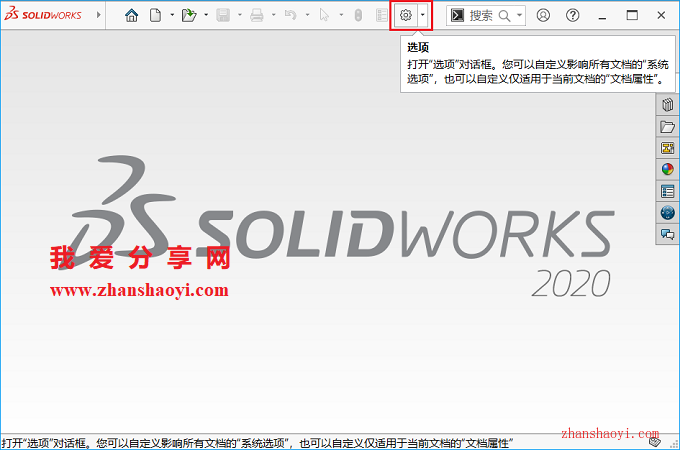Open the user login profile icon
The image size is (680, 450).
pyautogui.click(x=543, y=16)
